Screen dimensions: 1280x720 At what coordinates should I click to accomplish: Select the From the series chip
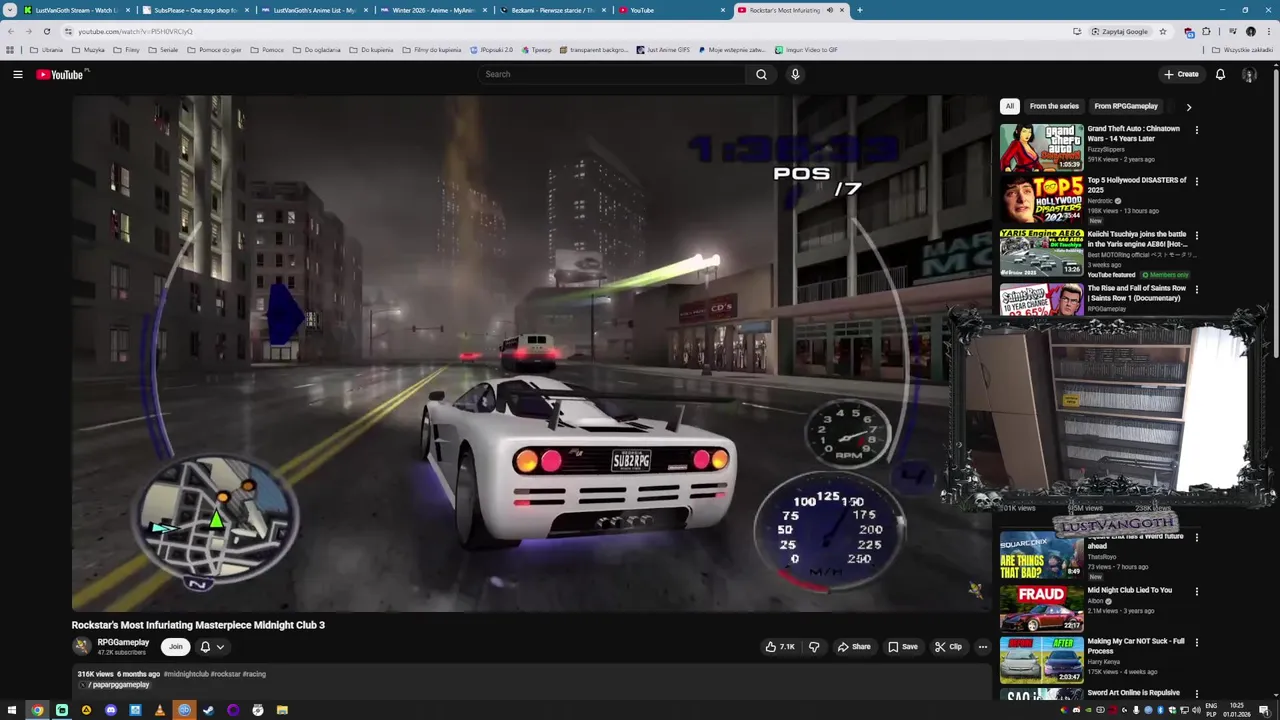[x=1054, y=106]
